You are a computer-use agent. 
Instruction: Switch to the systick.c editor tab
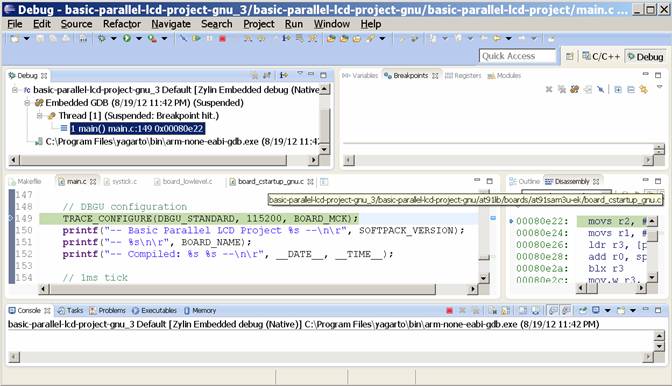[x=120, y=182]
